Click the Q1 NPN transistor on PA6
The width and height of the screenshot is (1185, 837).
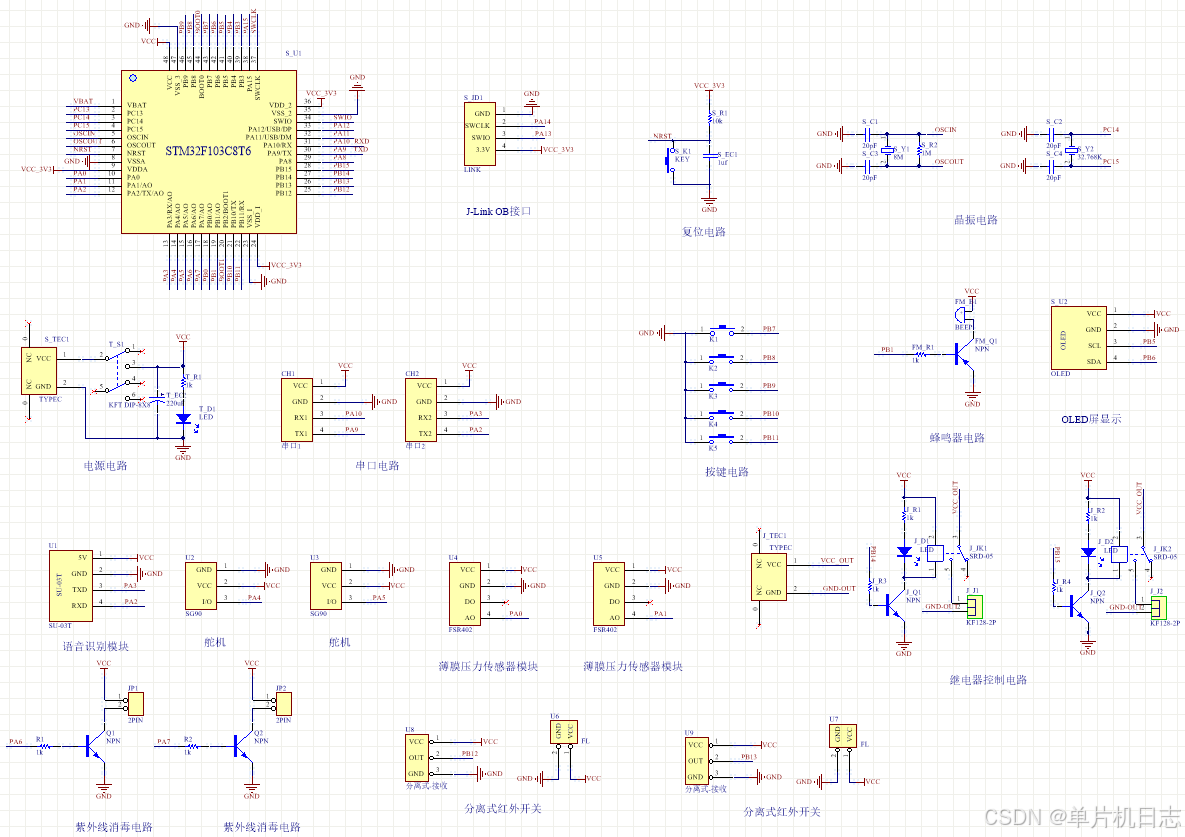pyautogui.click(x=94, y=746)
